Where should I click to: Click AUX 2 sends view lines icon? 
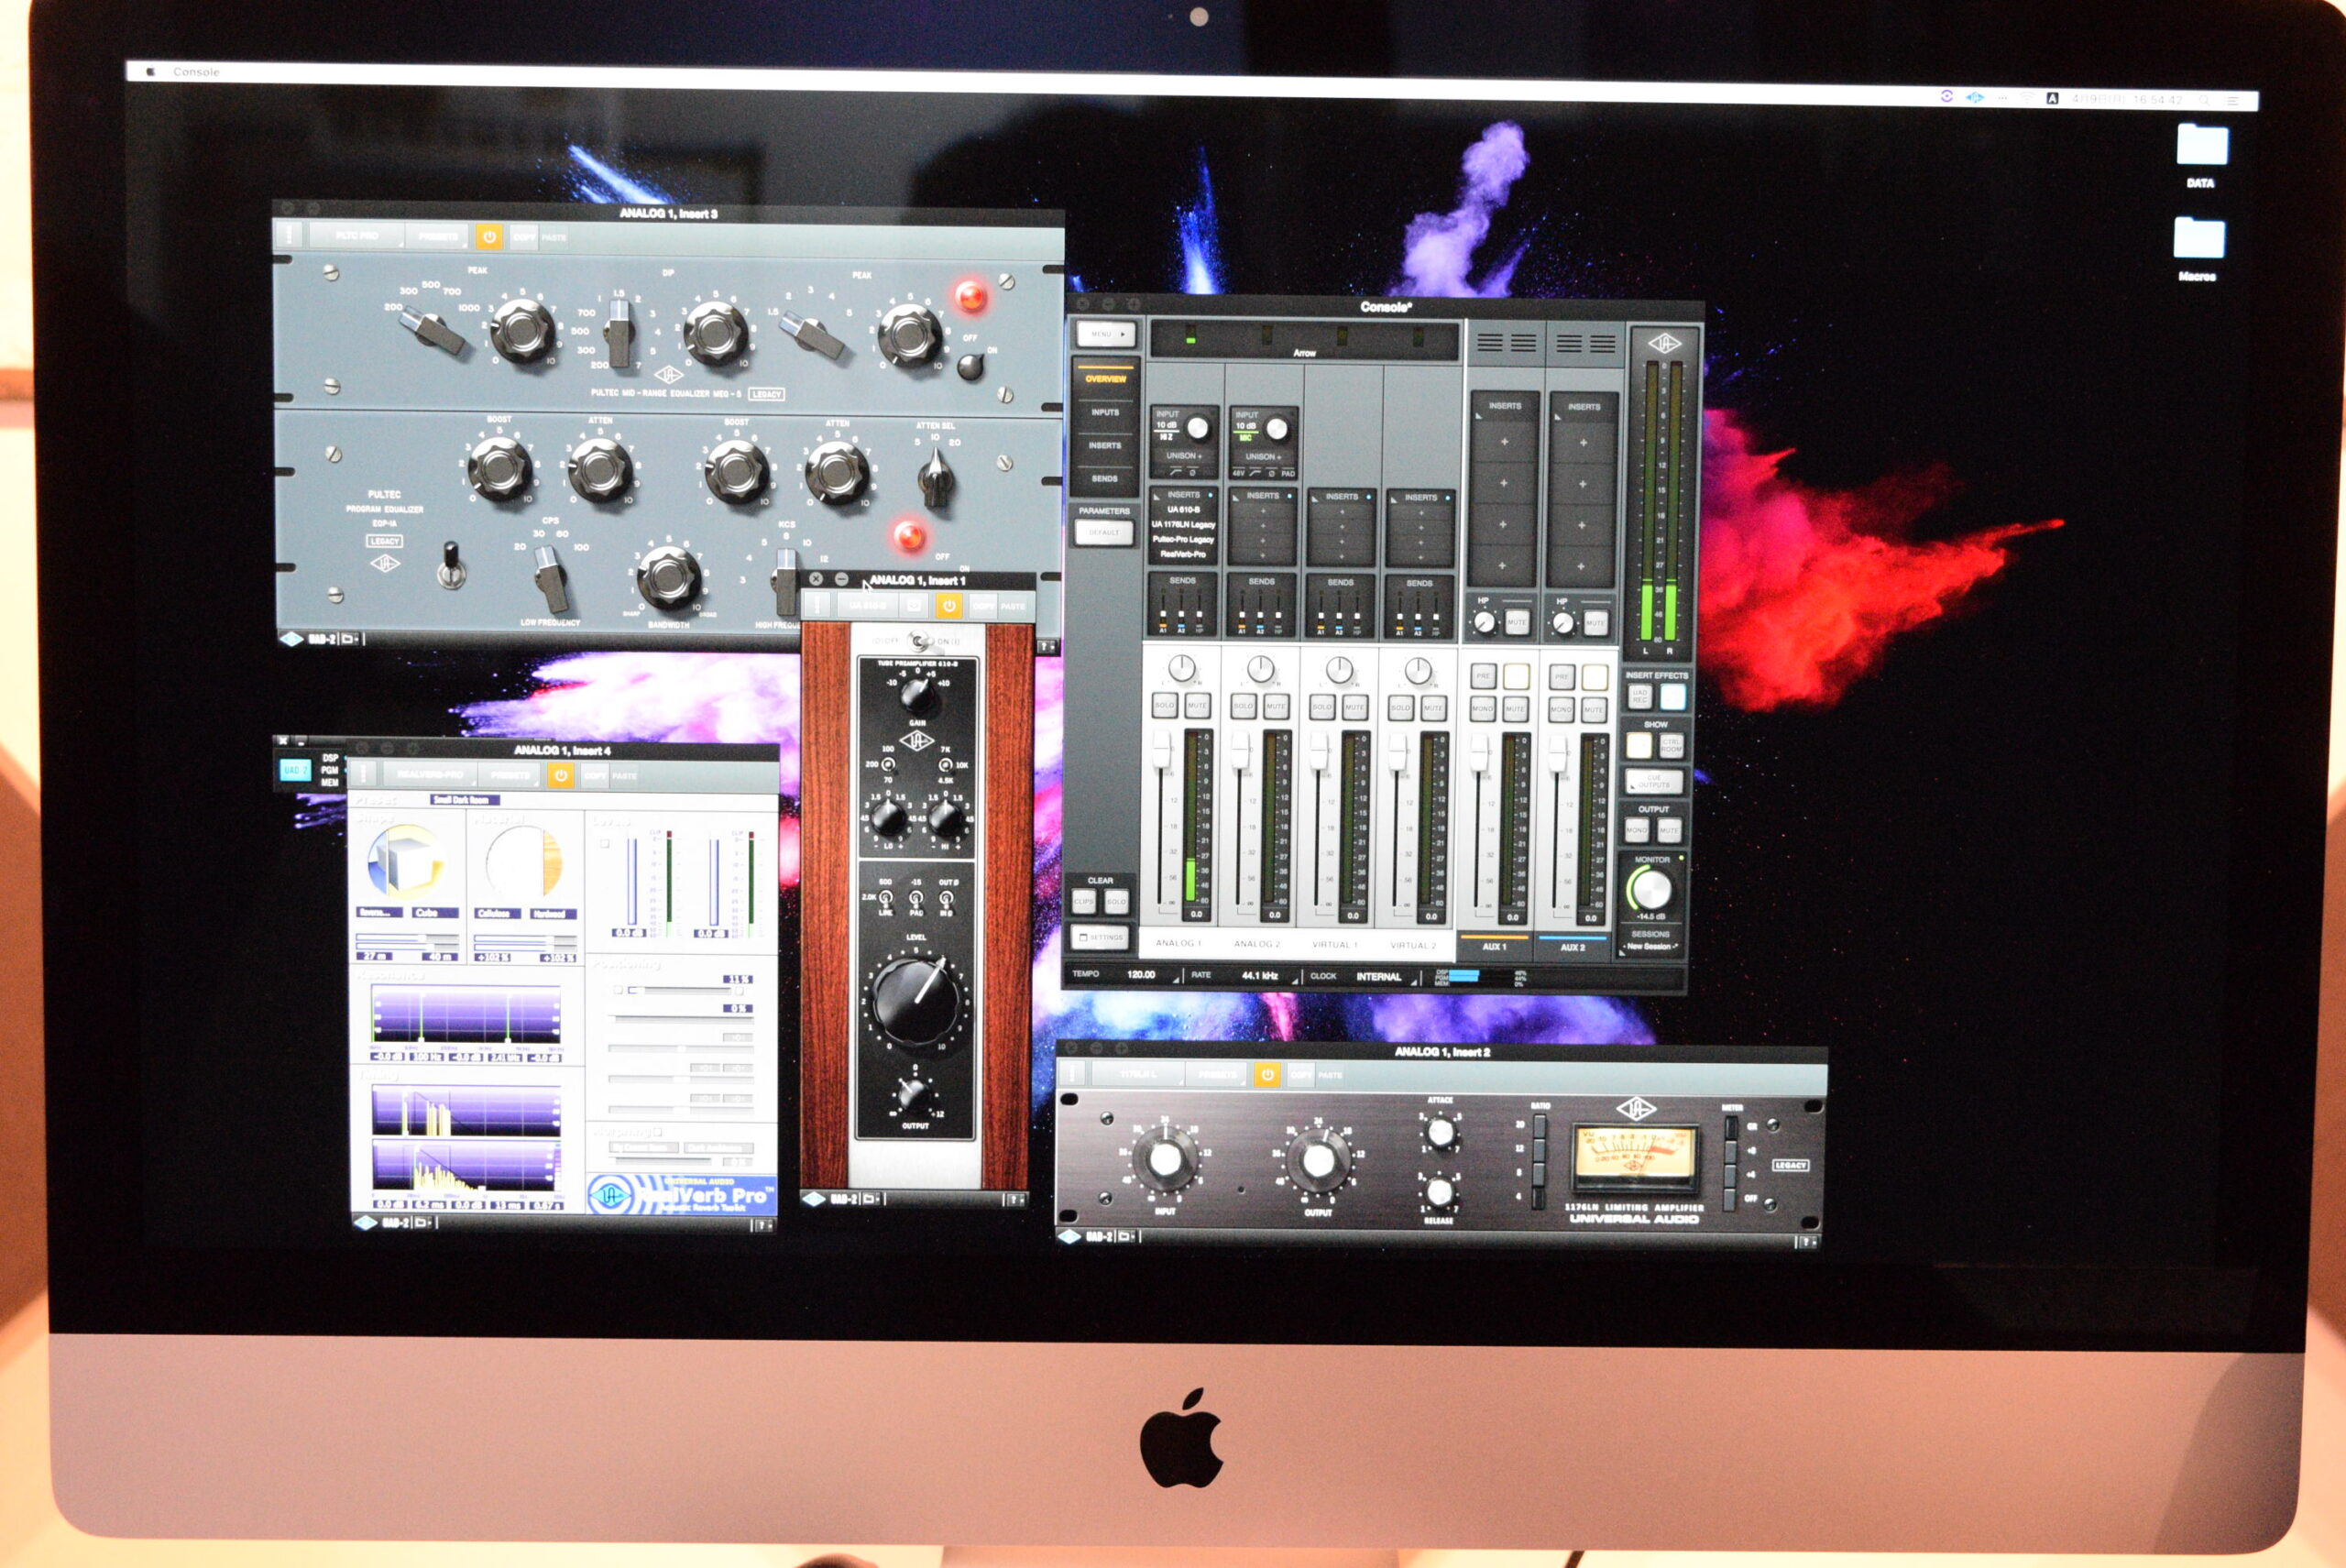coord(1585,343)
